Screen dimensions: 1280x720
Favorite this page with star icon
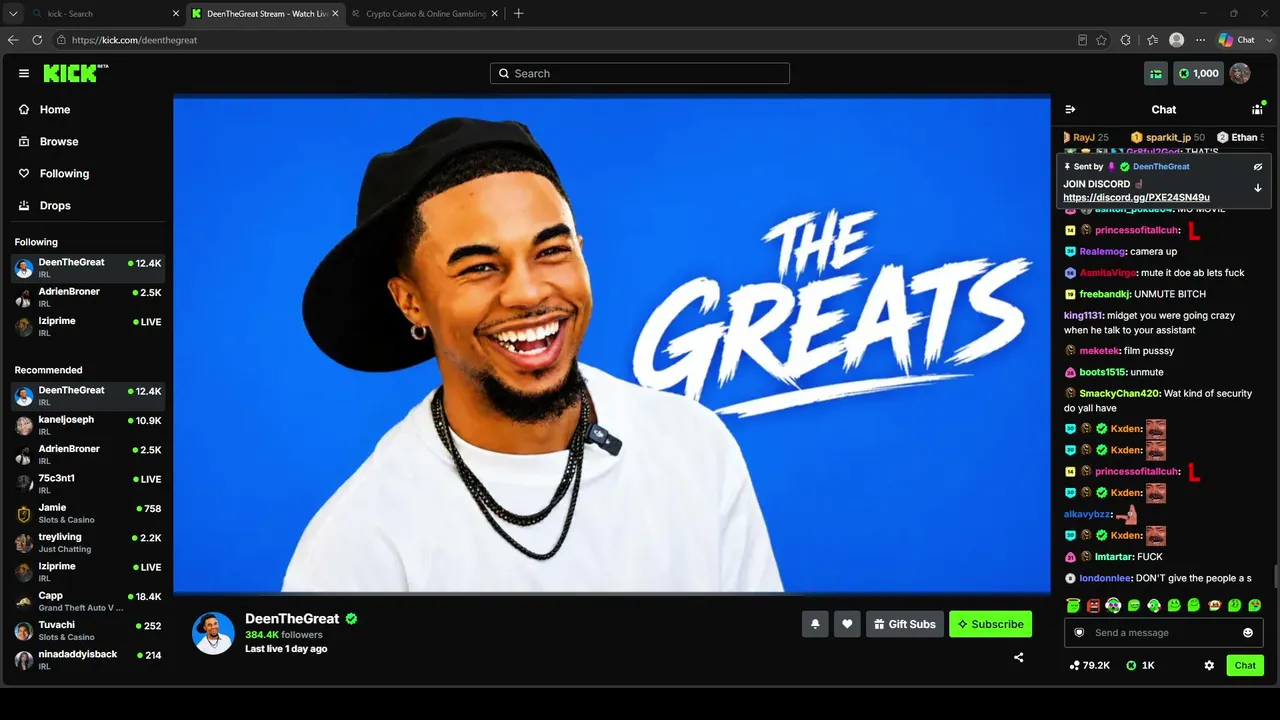1101,40
